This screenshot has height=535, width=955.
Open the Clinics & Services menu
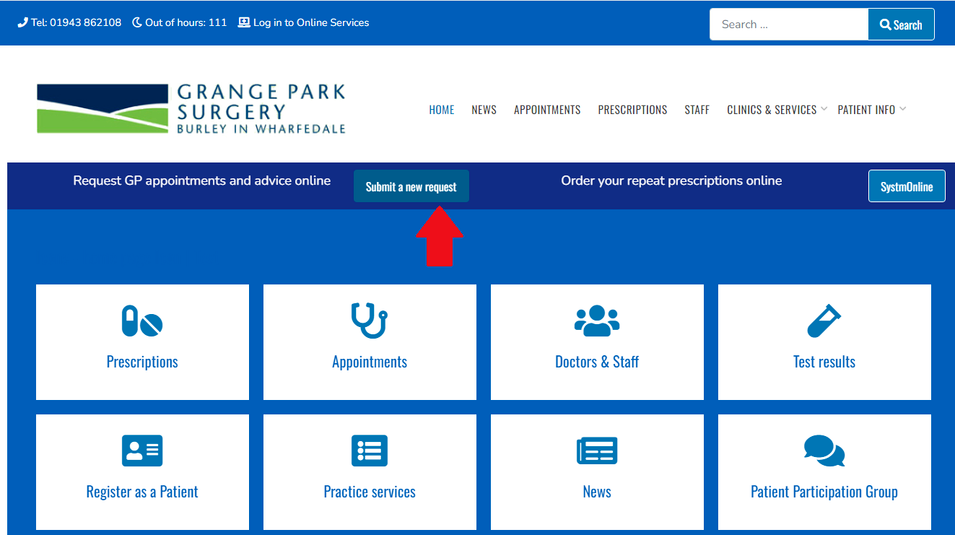point(772,110)
